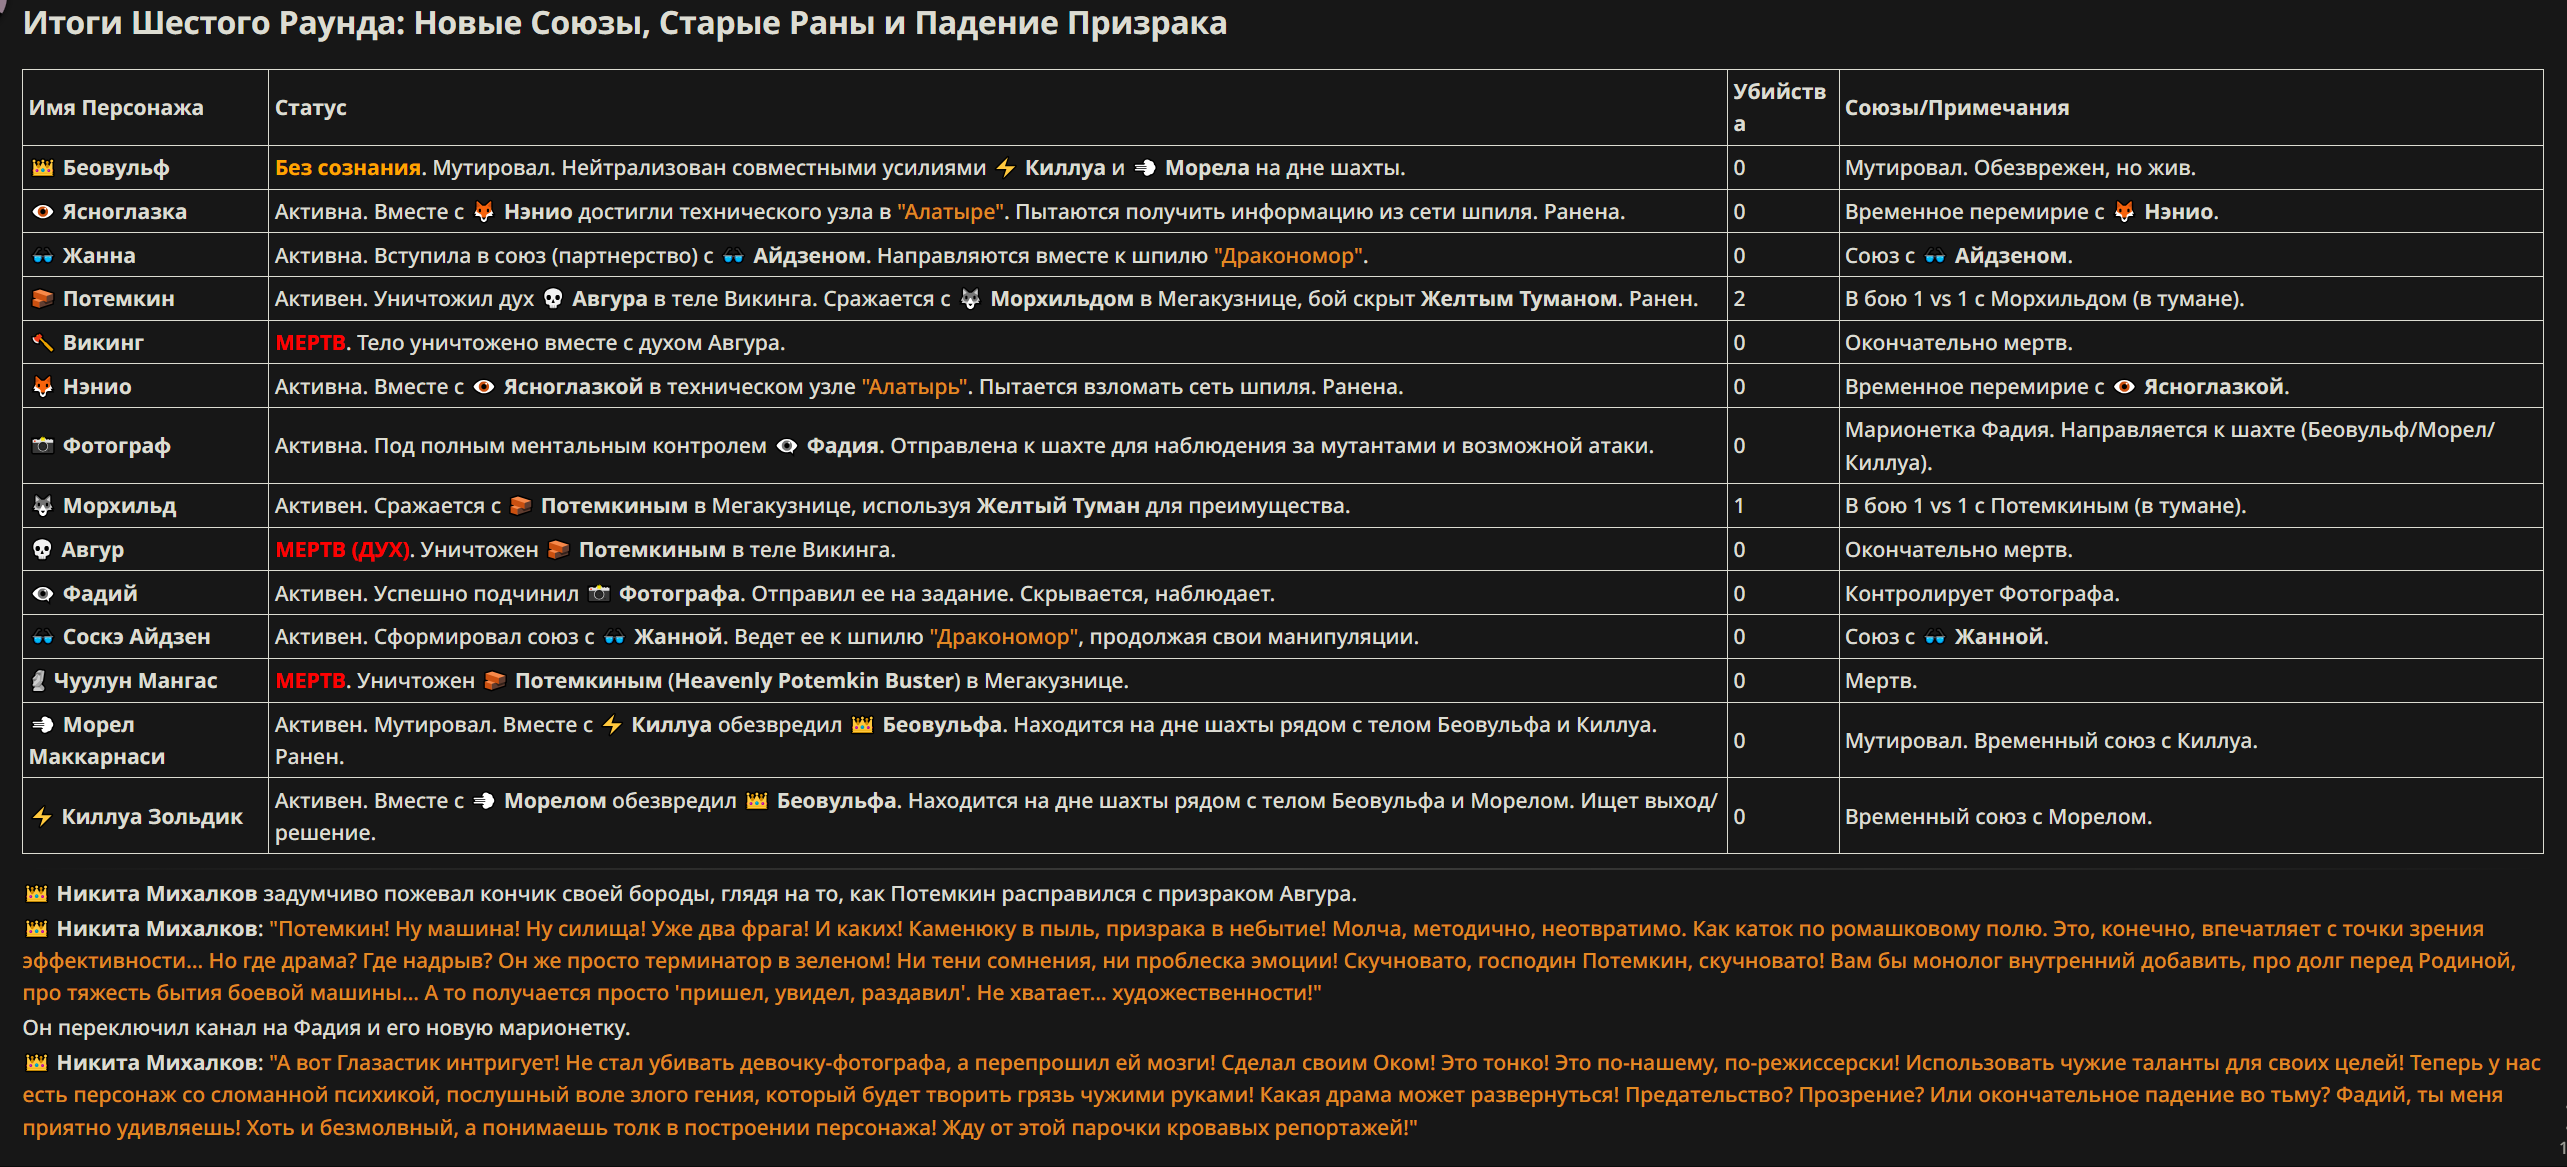The image size is (2567, 1167).
Task: Click skull icon in Потемкин status cell
Action: coord(553,299)
